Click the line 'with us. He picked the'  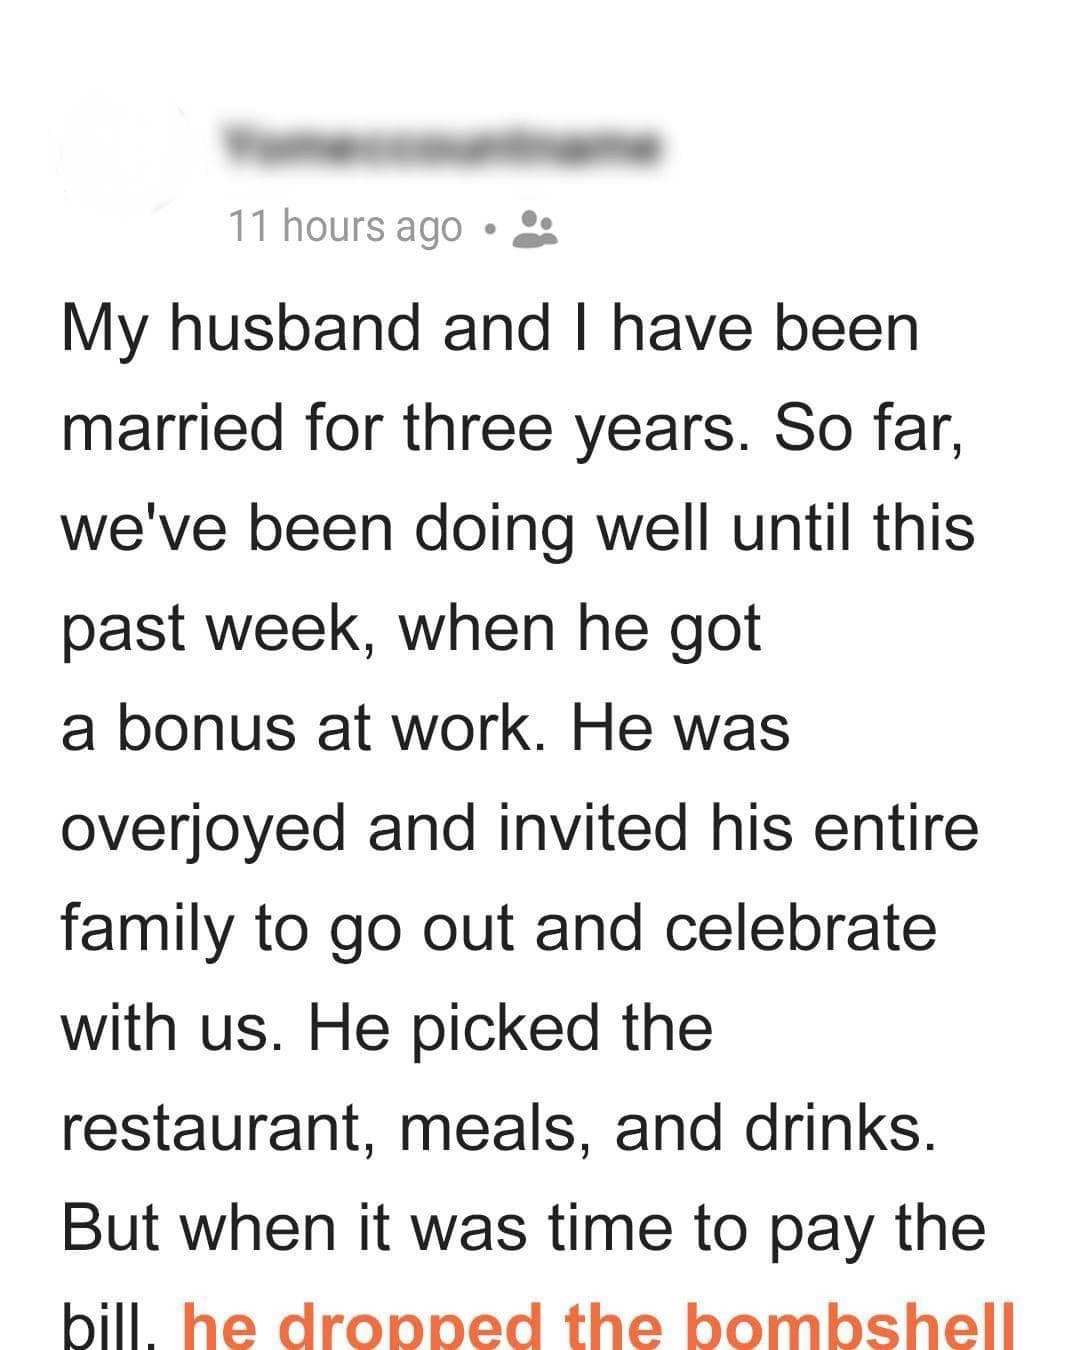point(388,1030)
